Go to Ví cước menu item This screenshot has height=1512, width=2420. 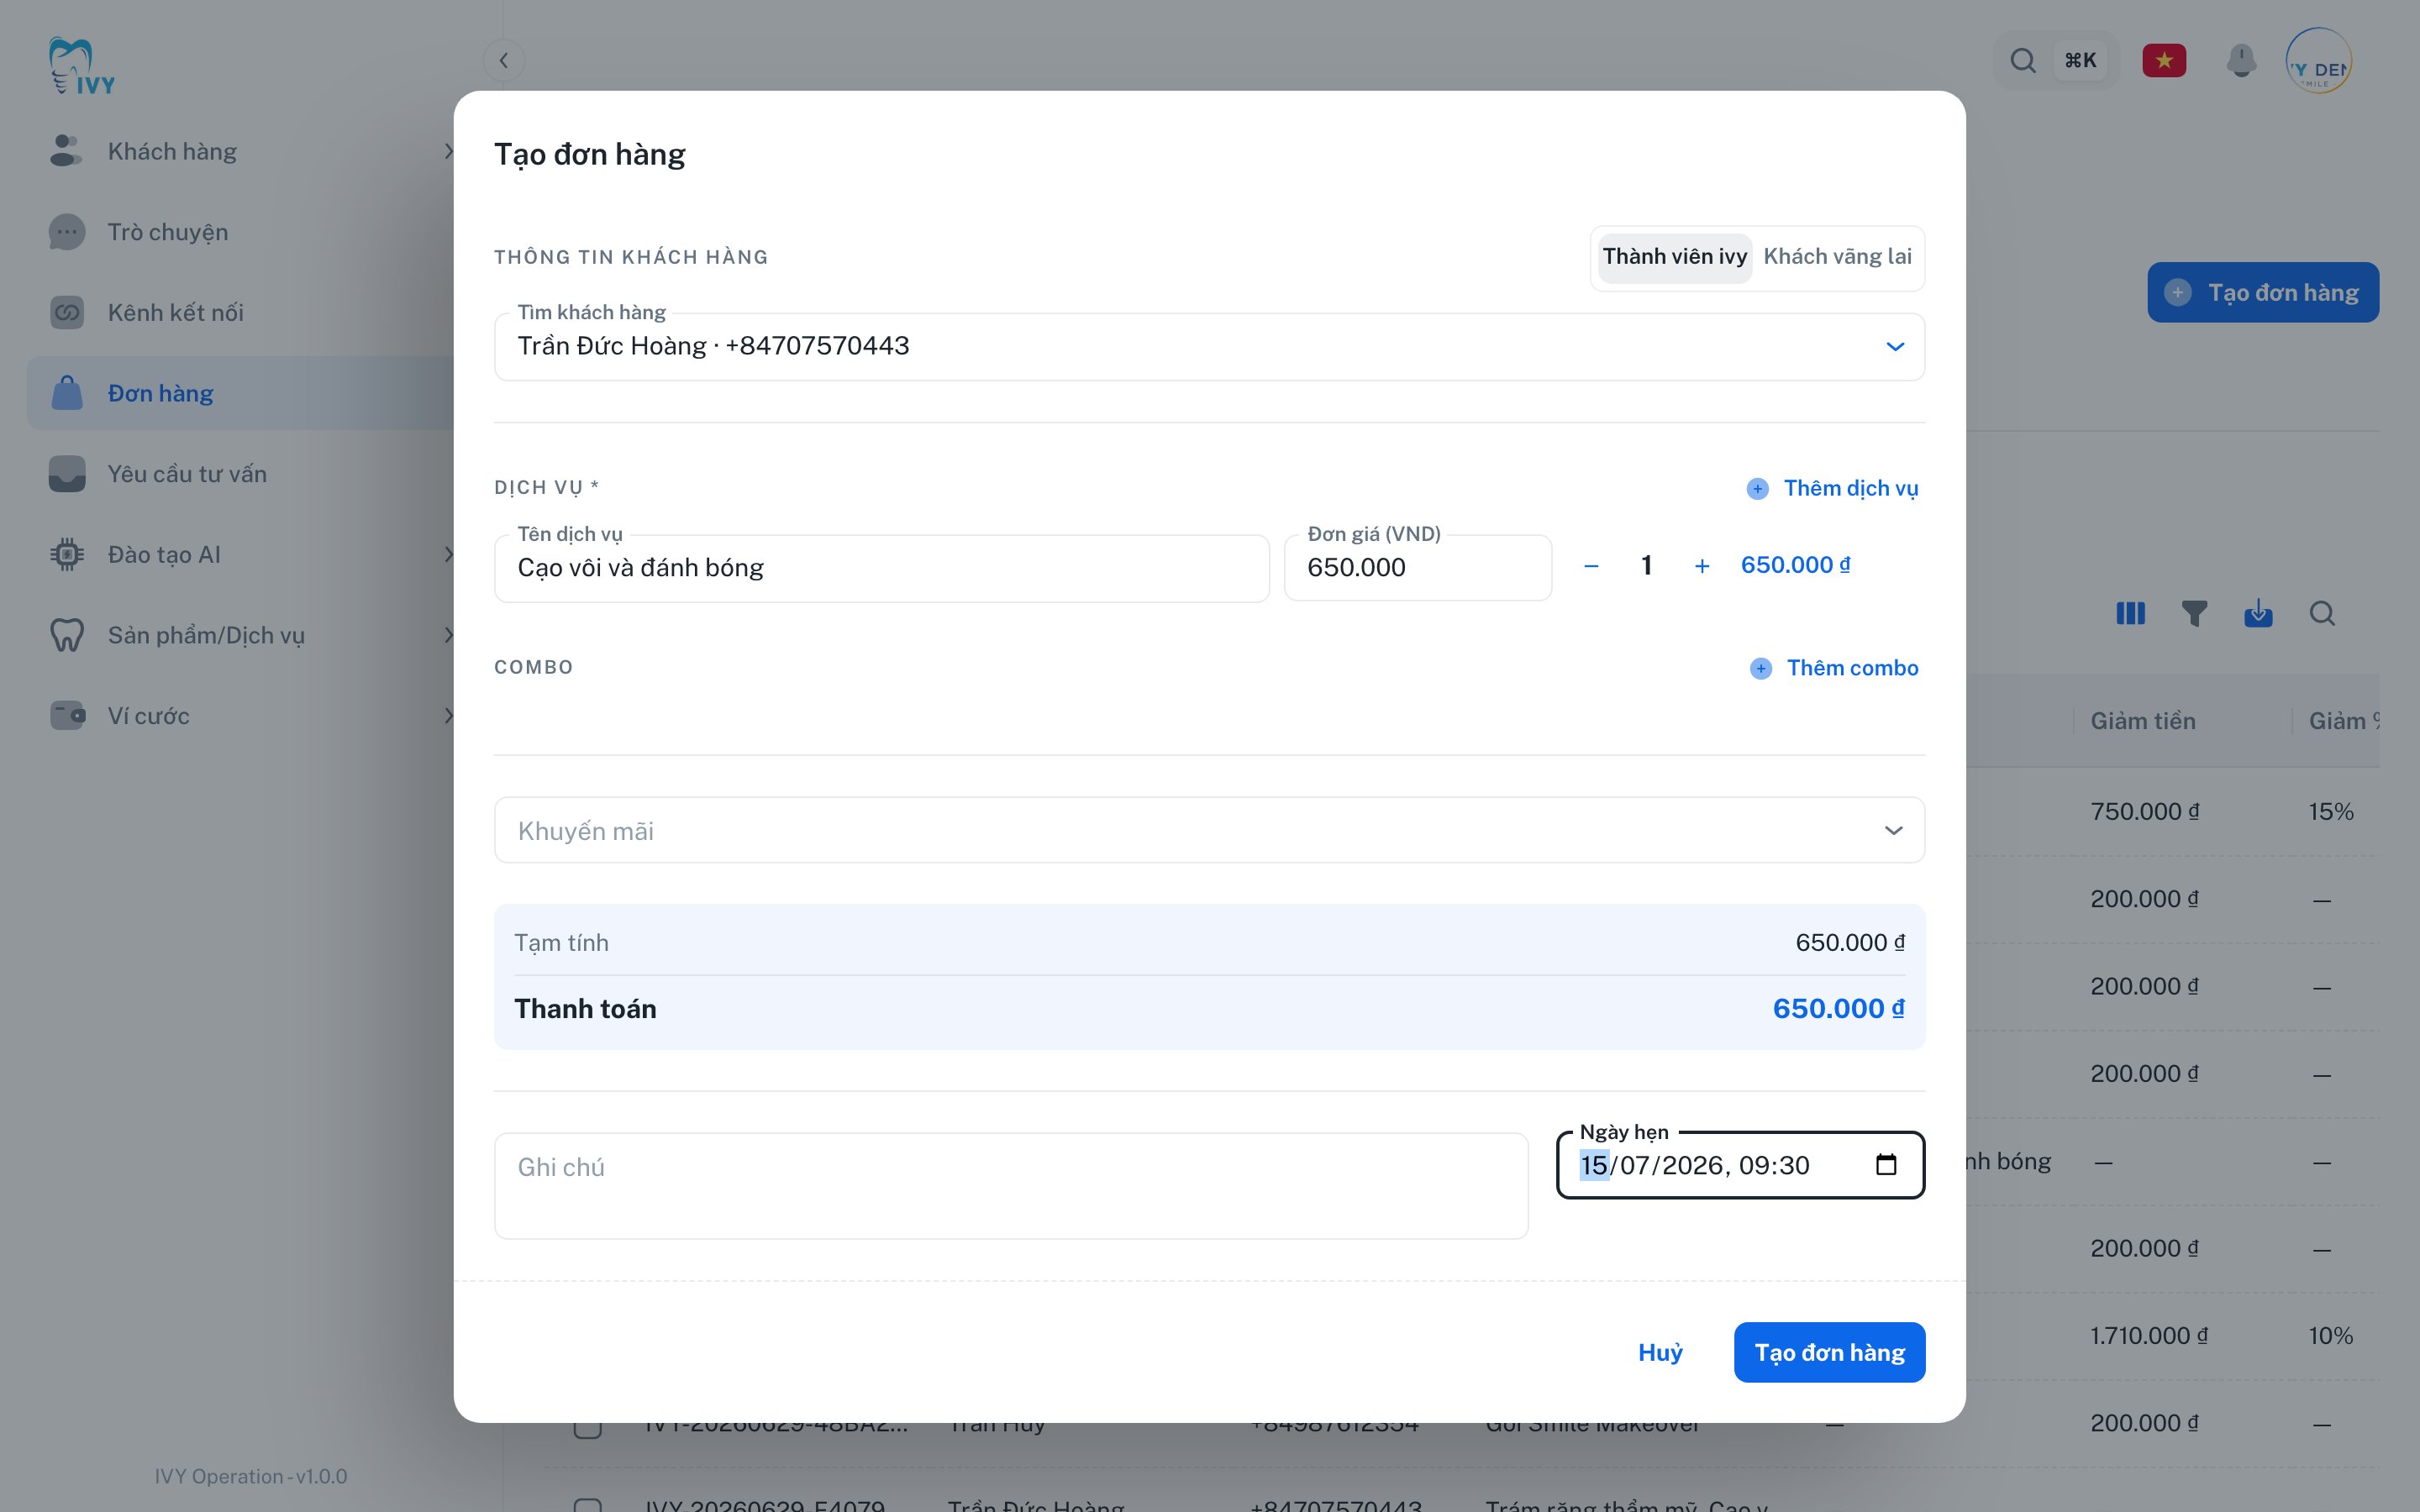click(148, 716)
